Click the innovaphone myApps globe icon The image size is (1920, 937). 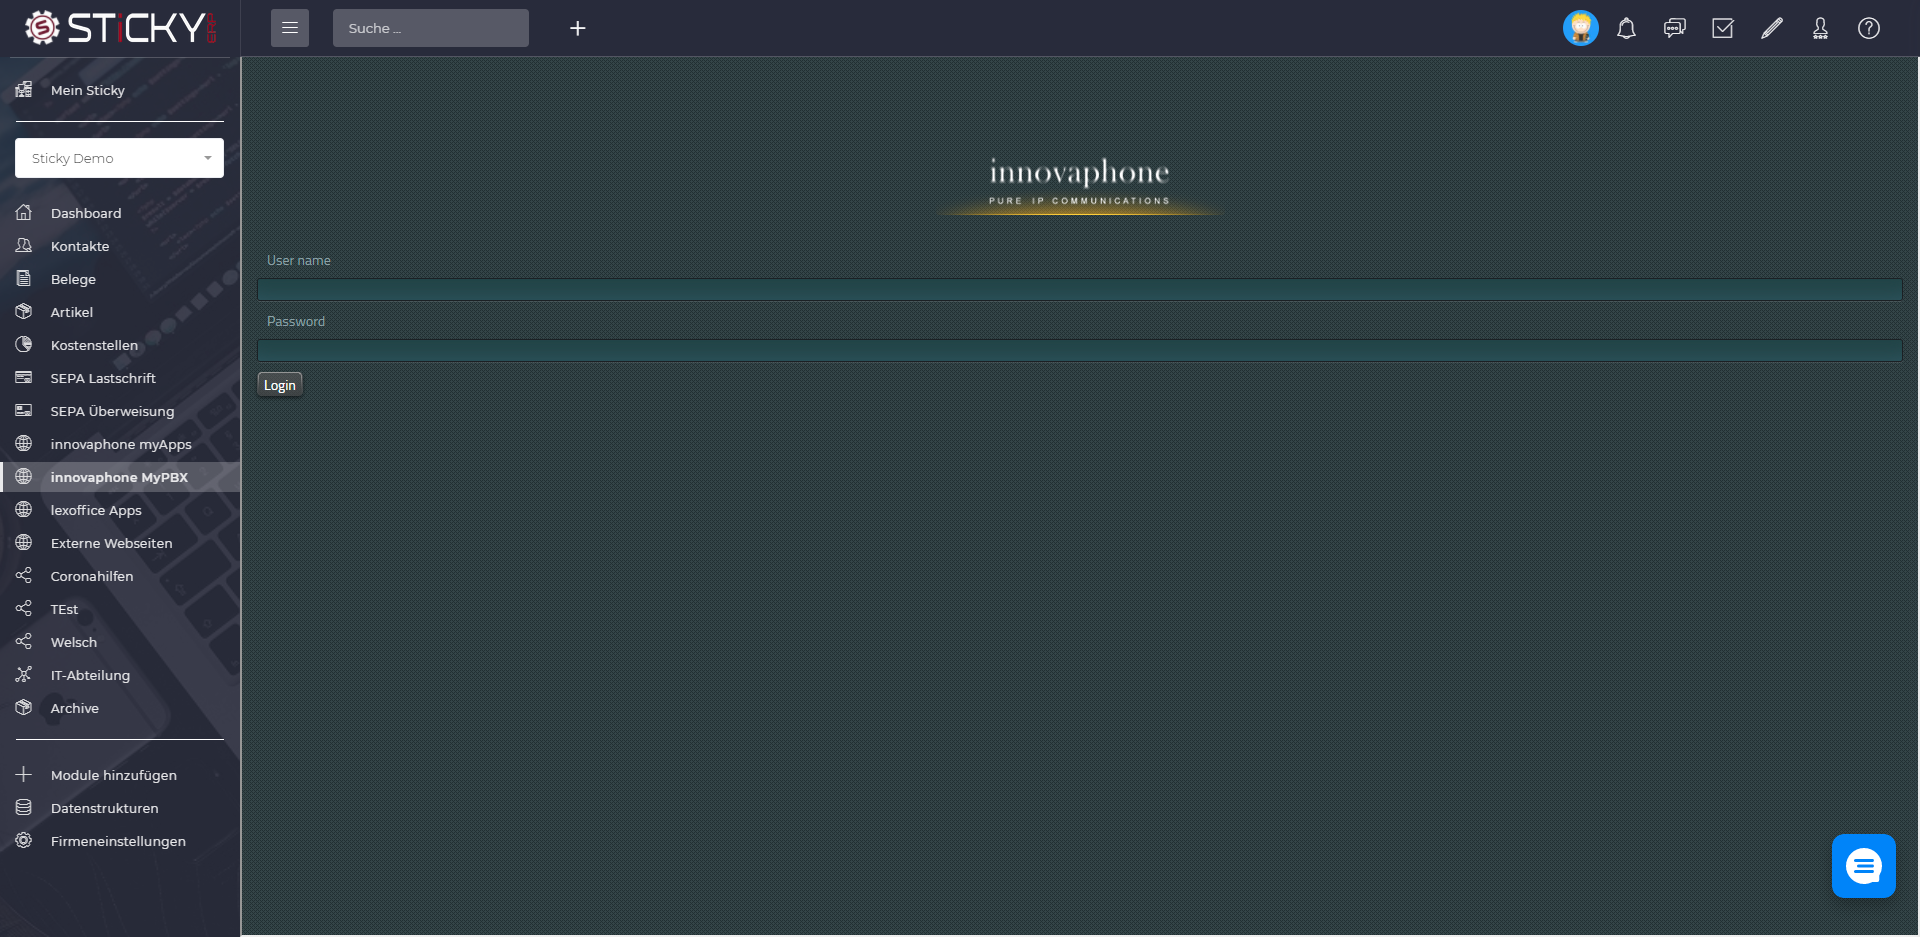tap(24, 444)
